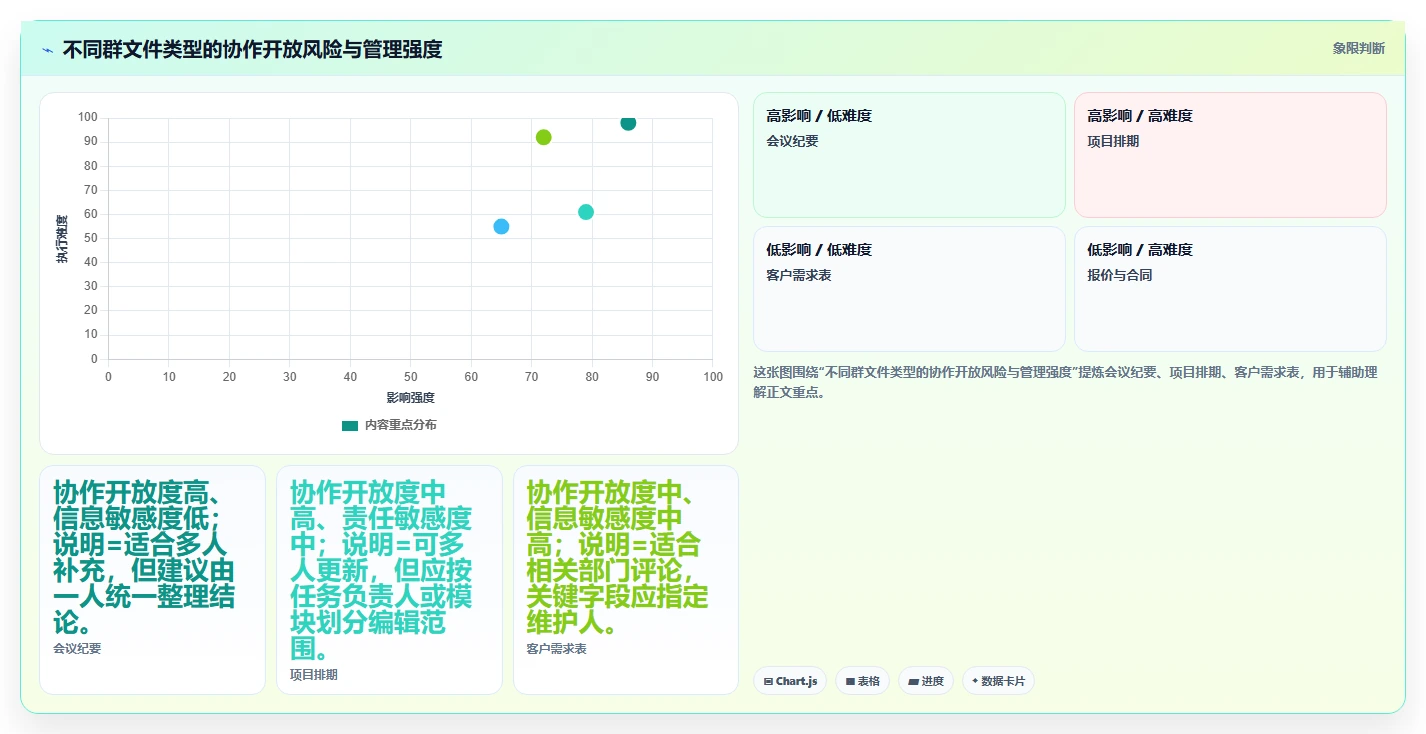1426x734 pixels.
Task: Open the 高影响 / 低难度 quadrant card
Action: (x=909, y=155)
